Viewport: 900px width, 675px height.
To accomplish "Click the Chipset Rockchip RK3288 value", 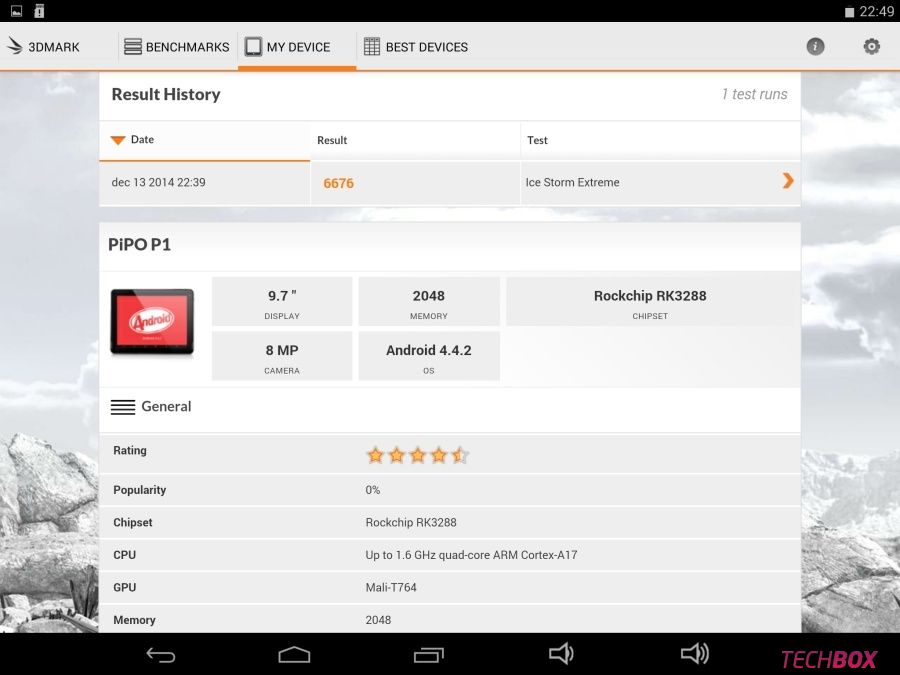I will tap(411, 522).
